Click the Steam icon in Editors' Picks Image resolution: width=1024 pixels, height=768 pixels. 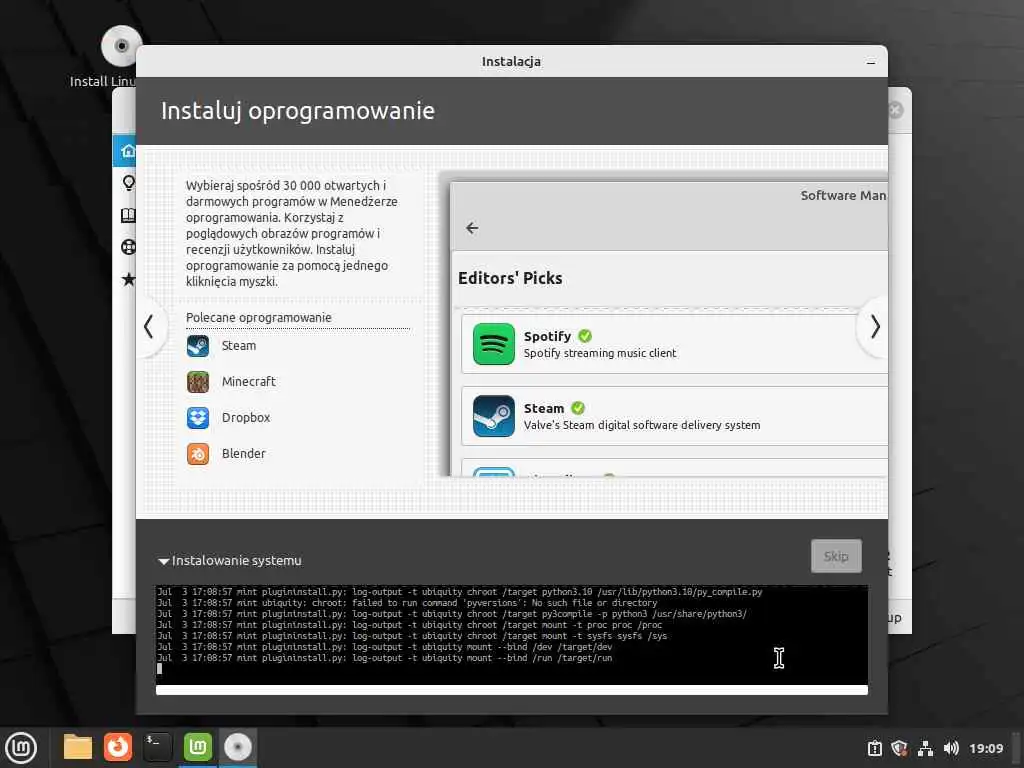494,415
